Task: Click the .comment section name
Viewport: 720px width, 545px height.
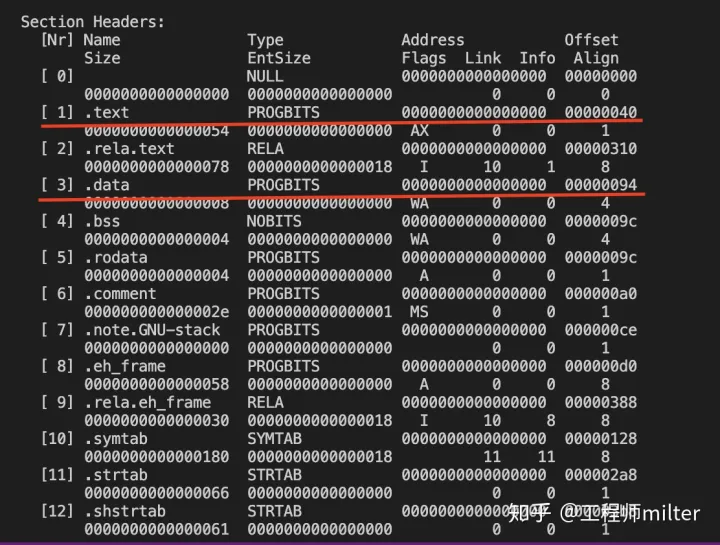Action: [120, 294]
